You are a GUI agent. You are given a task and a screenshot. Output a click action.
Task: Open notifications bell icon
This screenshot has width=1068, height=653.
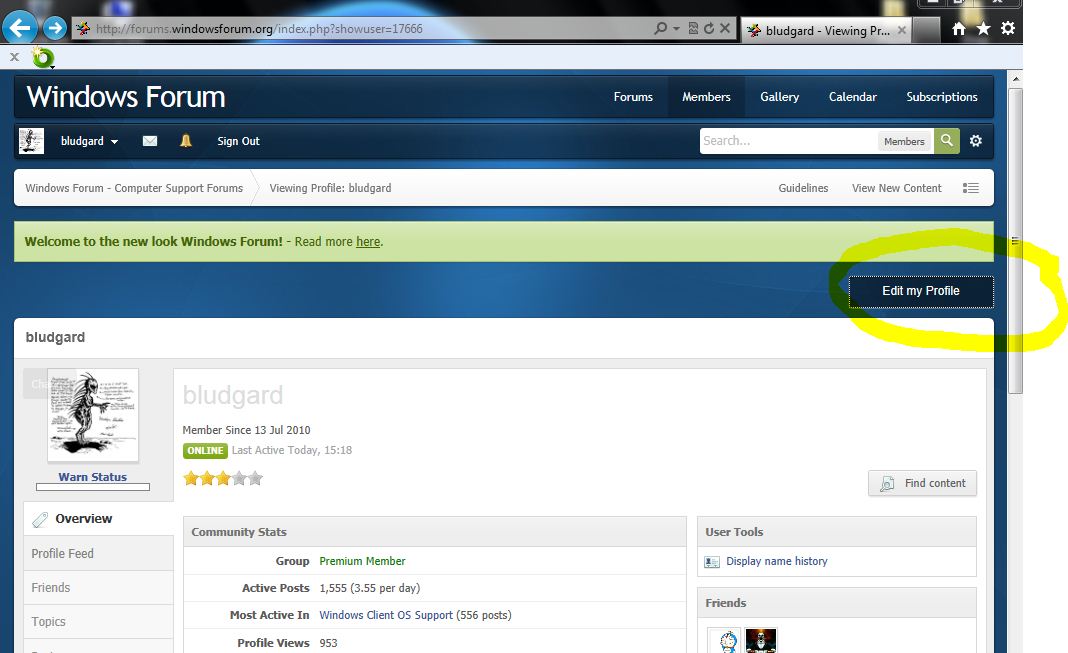tap(186, 141)
